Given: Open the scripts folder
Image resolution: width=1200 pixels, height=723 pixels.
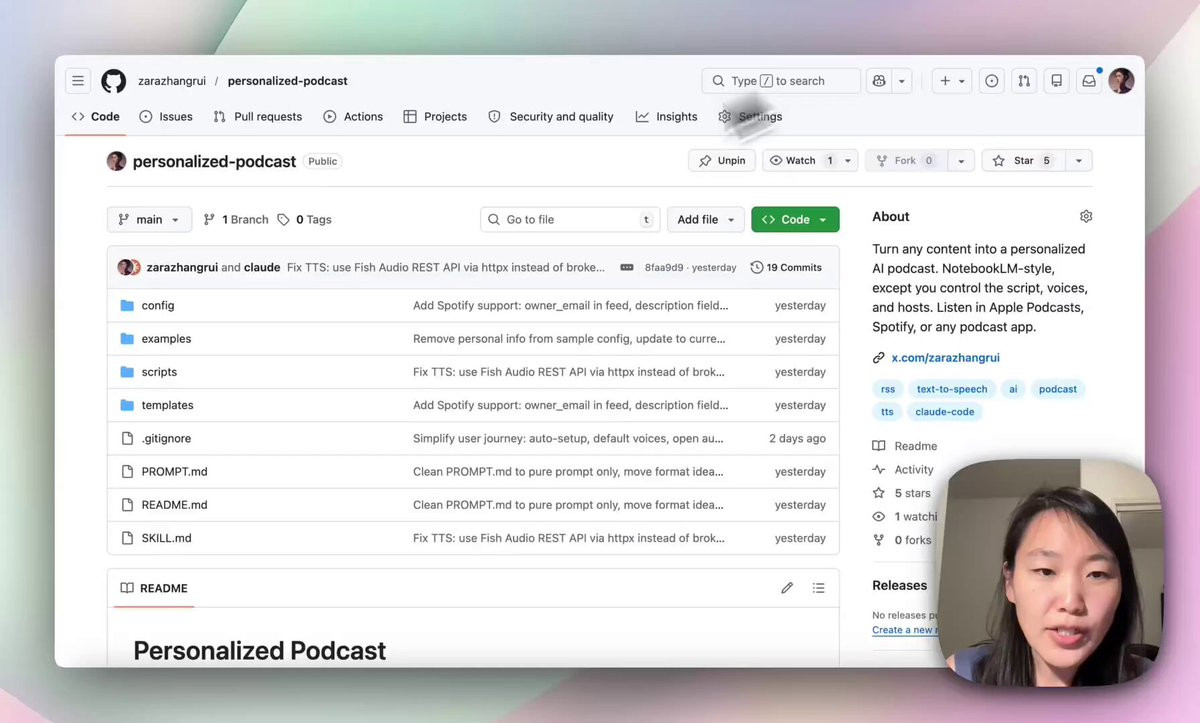Looking at the screenshot, I should 159,372.
